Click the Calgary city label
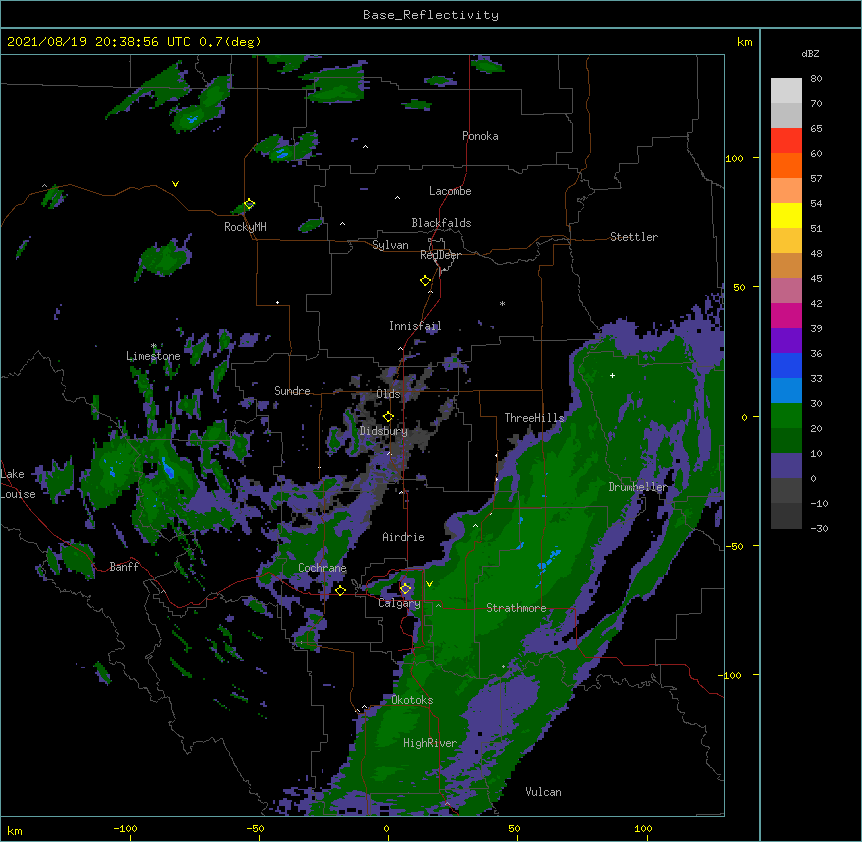 coord(399,603)
